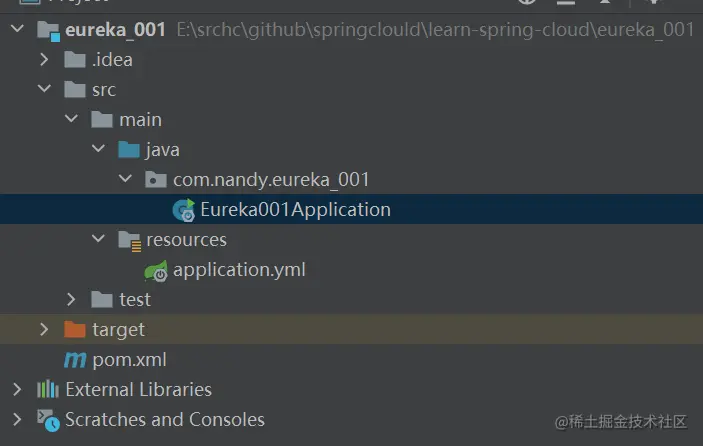Select the .idea label

112,60
